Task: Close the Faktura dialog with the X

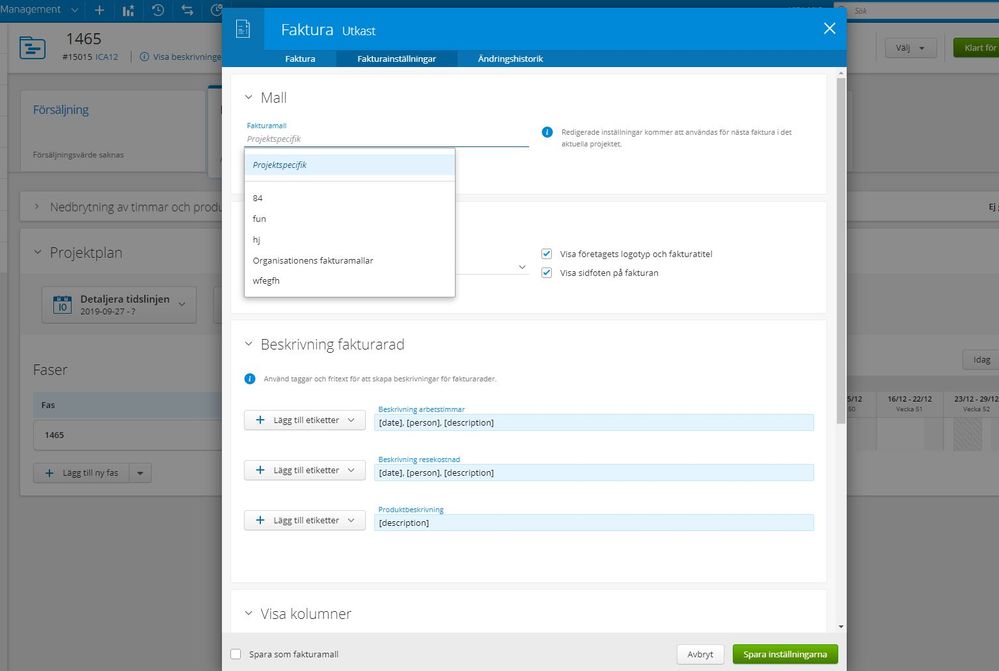Action: 829,29
